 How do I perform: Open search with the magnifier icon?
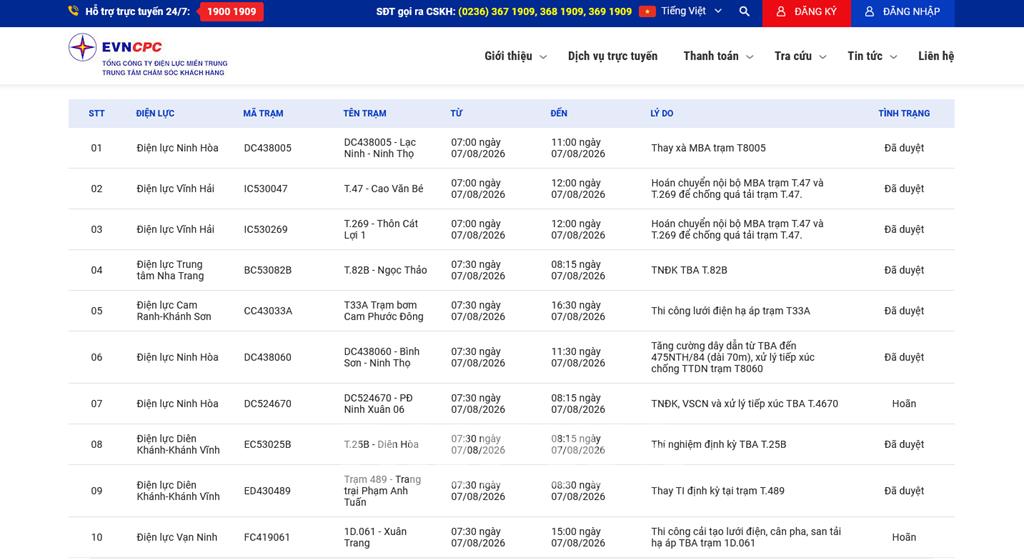click(744, 11)
